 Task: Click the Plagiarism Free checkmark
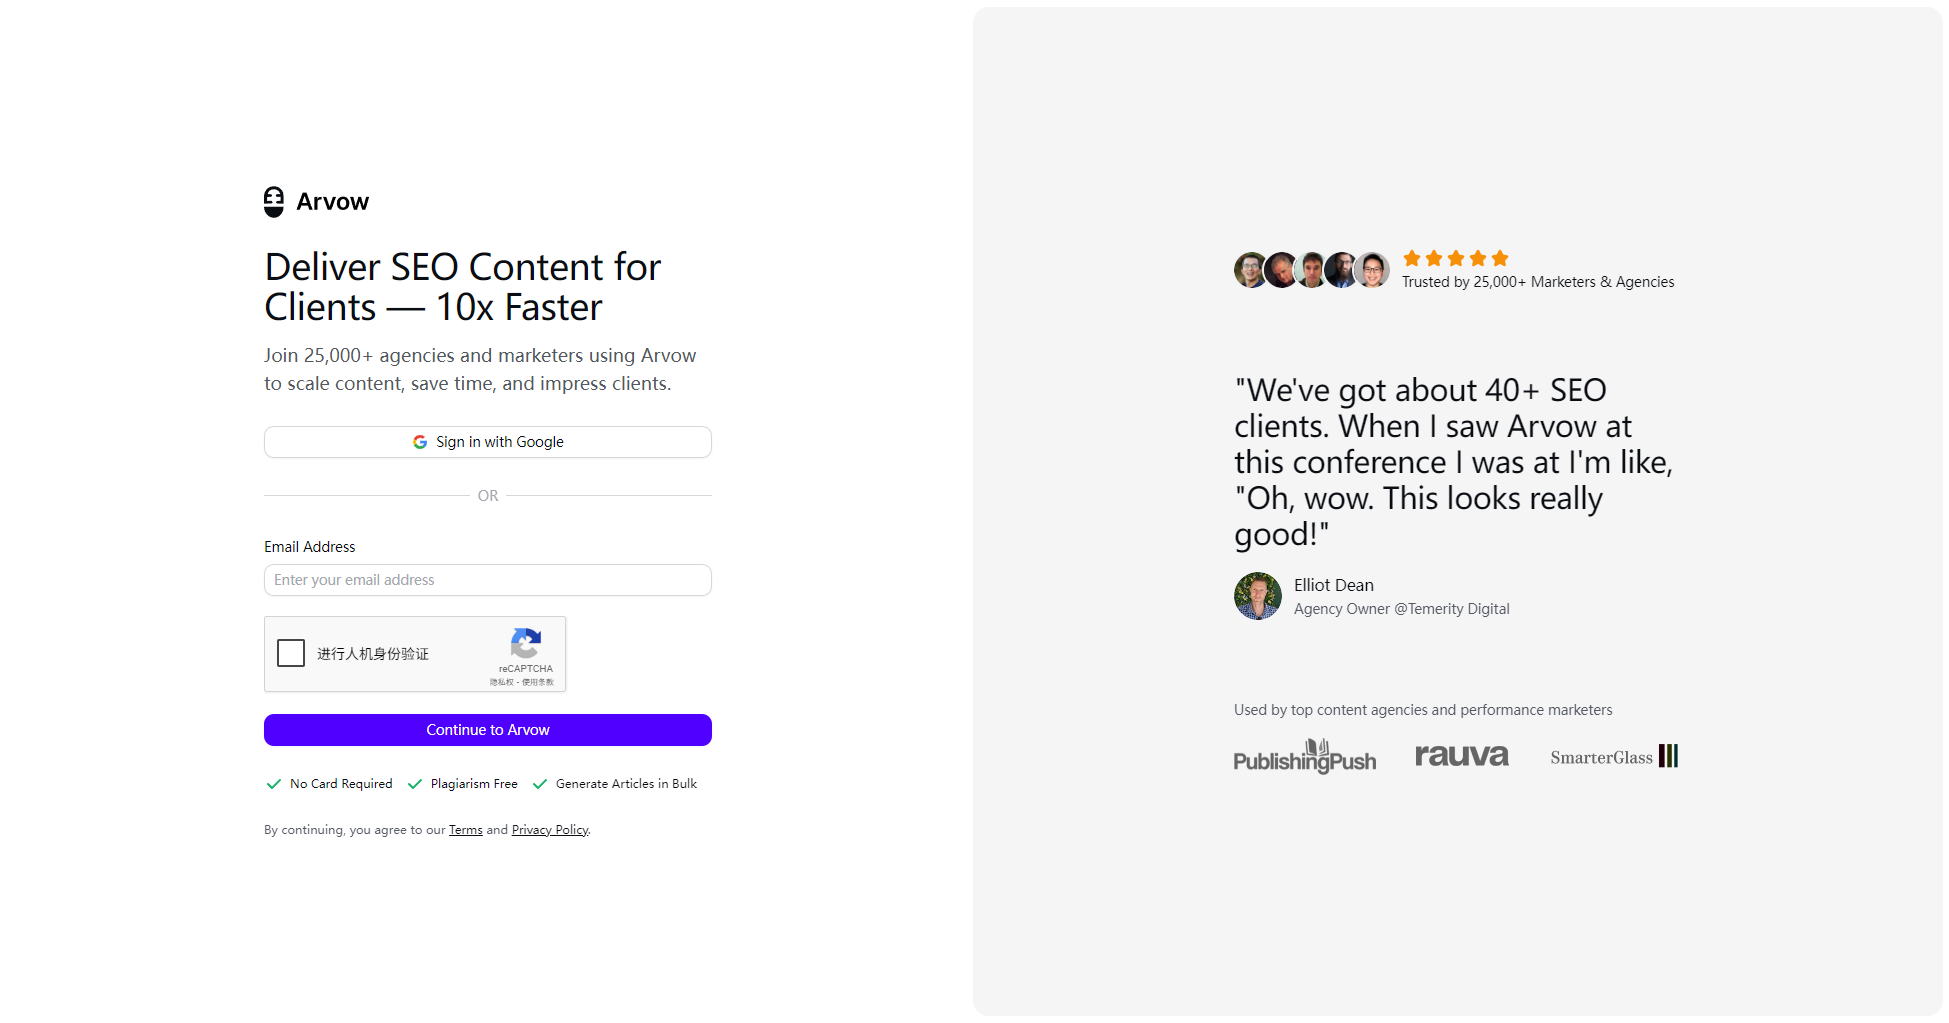[415, 784]
